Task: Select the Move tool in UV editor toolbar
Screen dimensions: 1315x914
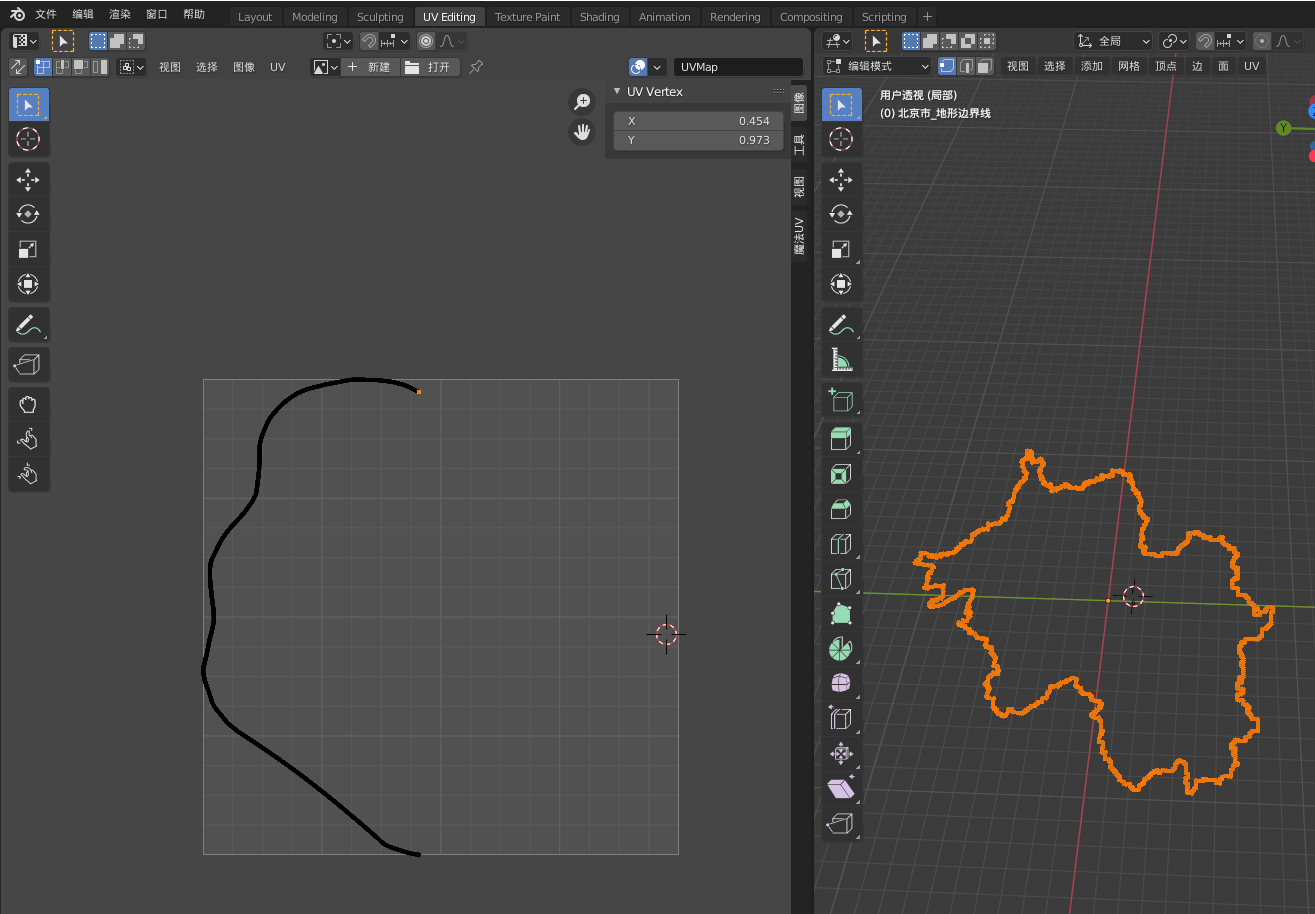Action: click(28, 180)
